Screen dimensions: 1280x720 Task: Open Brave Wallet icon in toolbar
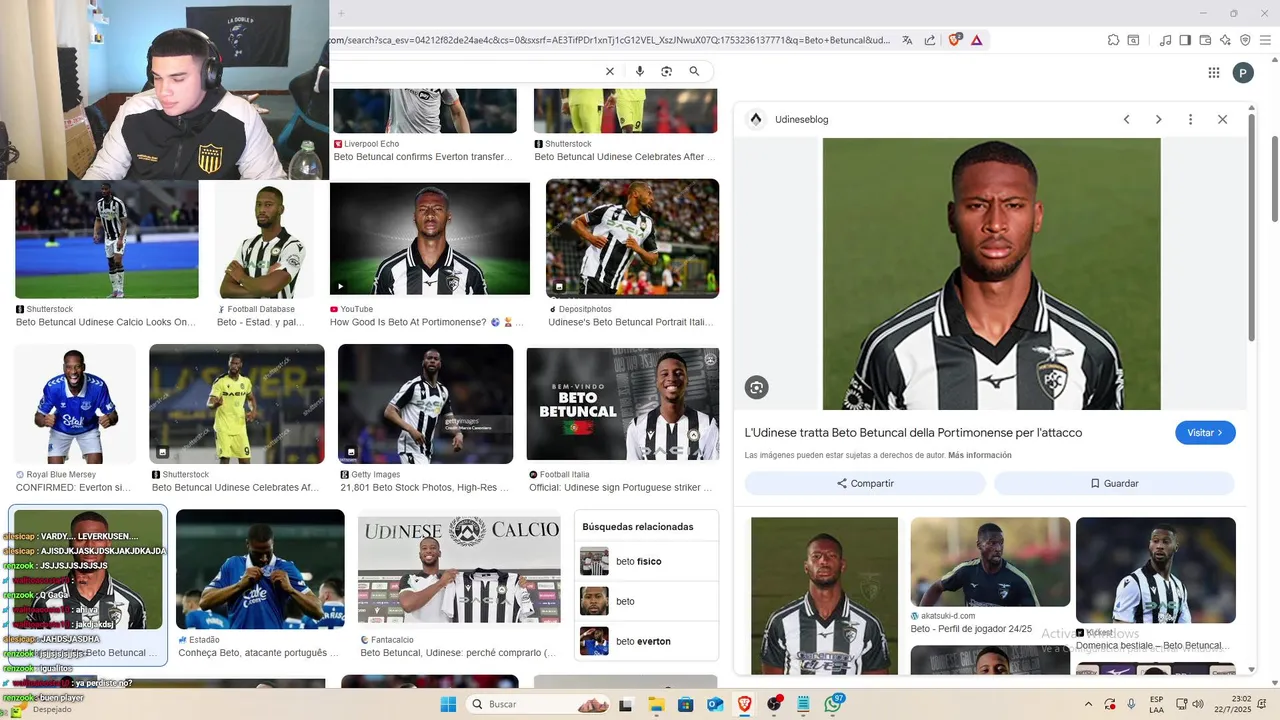(x=1205, y=40)
